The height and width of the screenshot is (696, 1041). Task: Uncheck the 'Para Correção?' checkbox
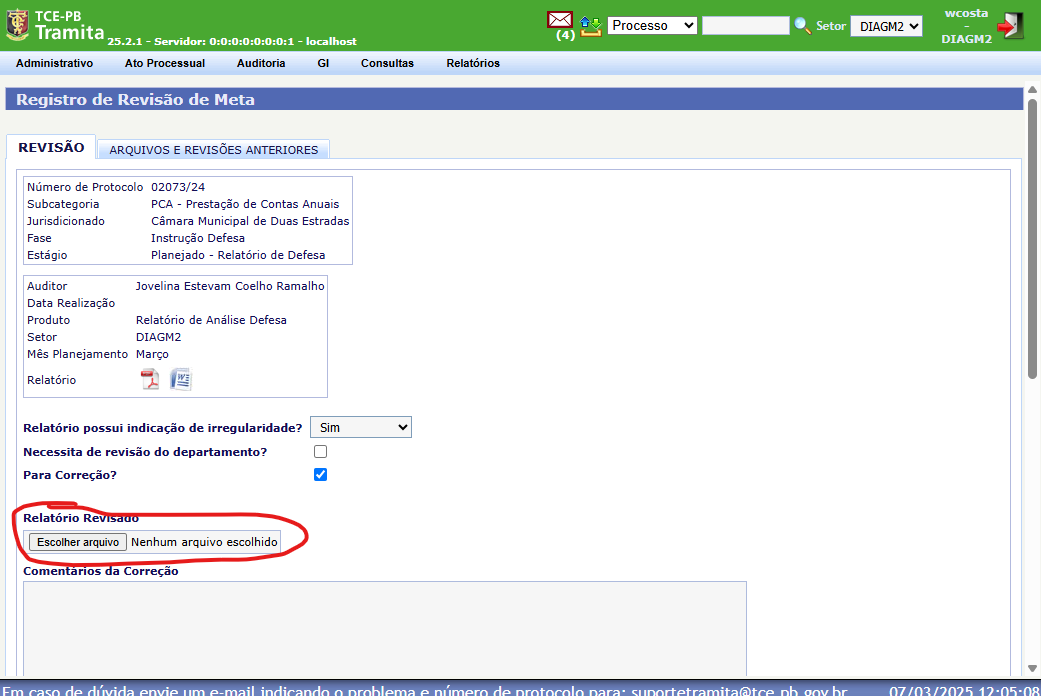point(321,475)
